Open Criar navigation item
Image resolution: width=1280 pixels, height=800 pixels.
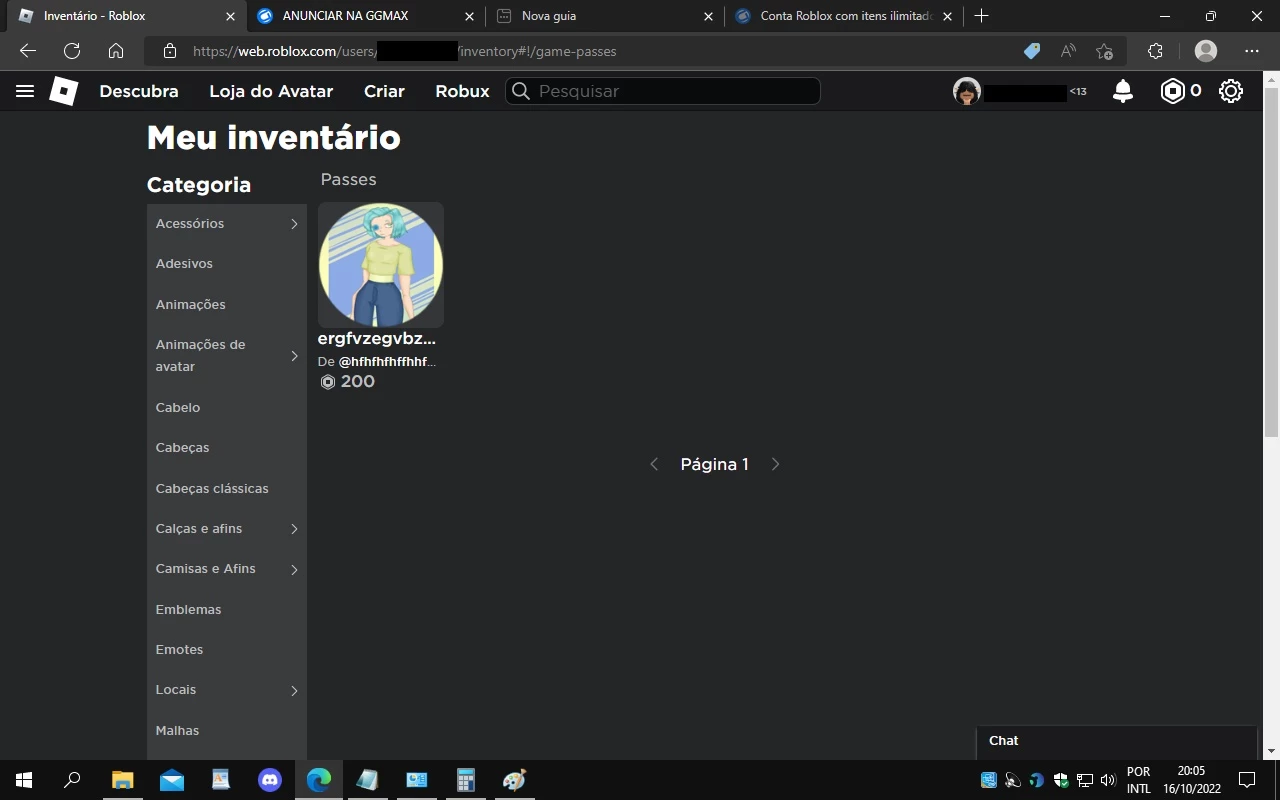pyautogui.click(x=384, y=91)
